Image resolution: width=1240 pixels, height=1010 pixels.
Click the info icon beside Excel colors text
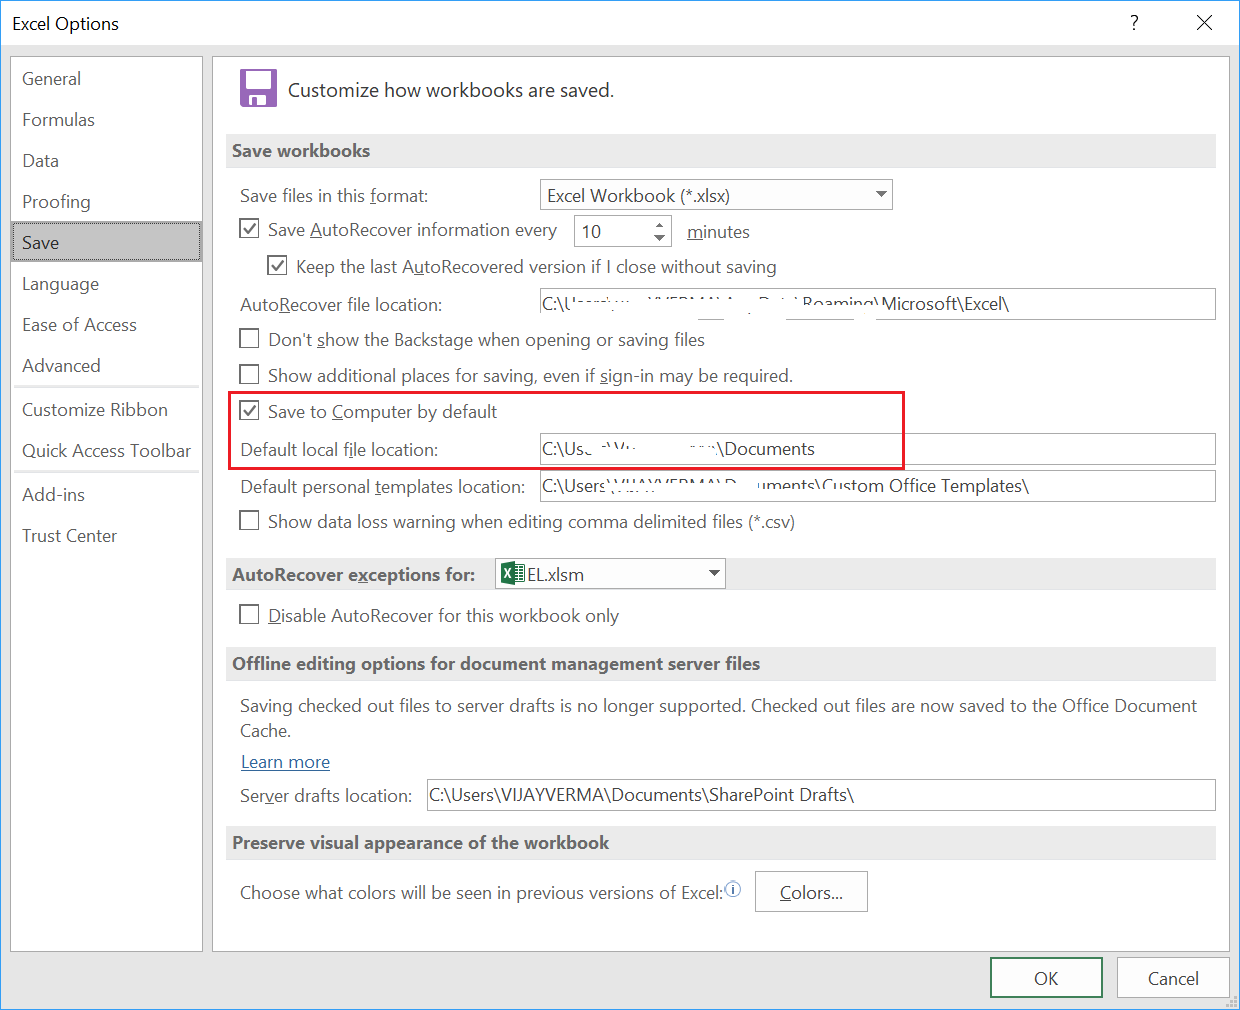(733, 889)
